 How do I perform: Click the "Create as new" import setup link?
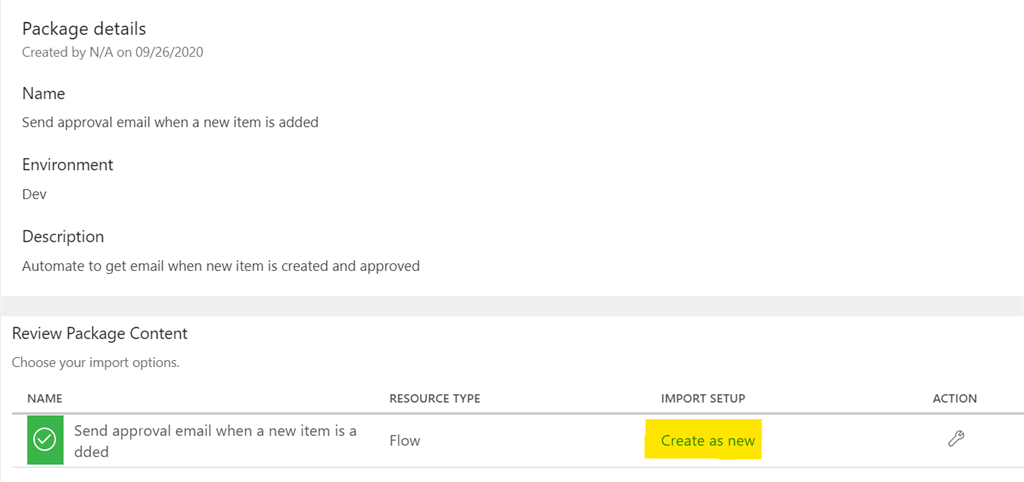pyautogui.click(x=708, y=440)
